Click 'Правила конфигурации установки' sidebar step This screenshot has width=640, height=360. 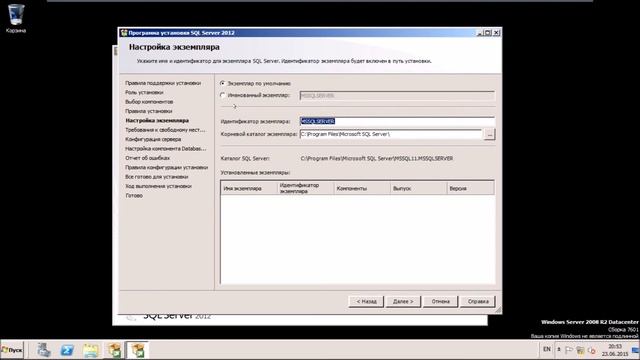167,167
